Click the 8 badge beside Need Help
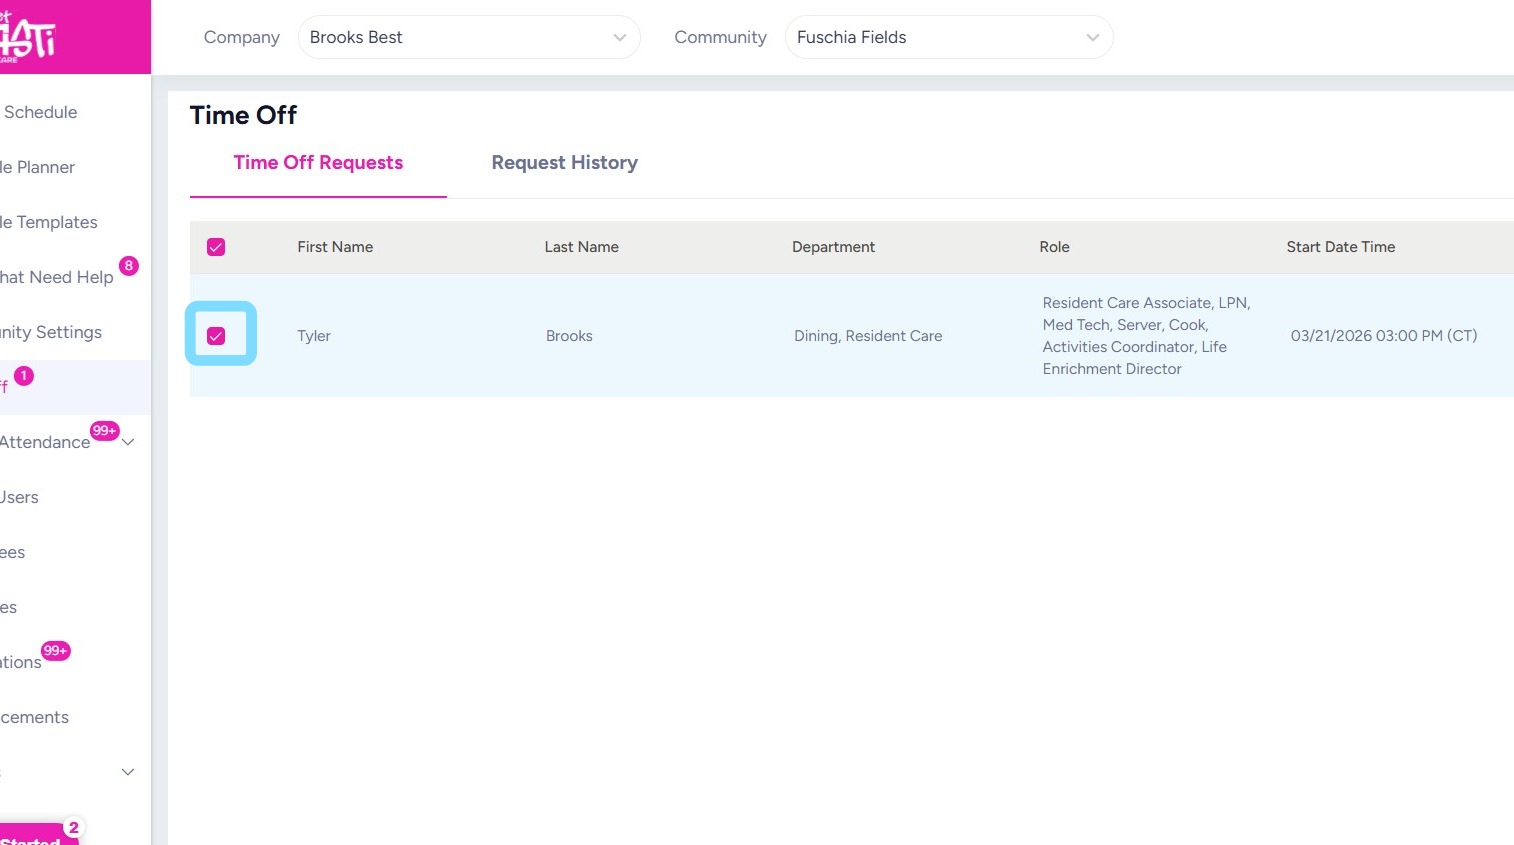The height and width of the screenshot is (845, 1514). (128, 265)
